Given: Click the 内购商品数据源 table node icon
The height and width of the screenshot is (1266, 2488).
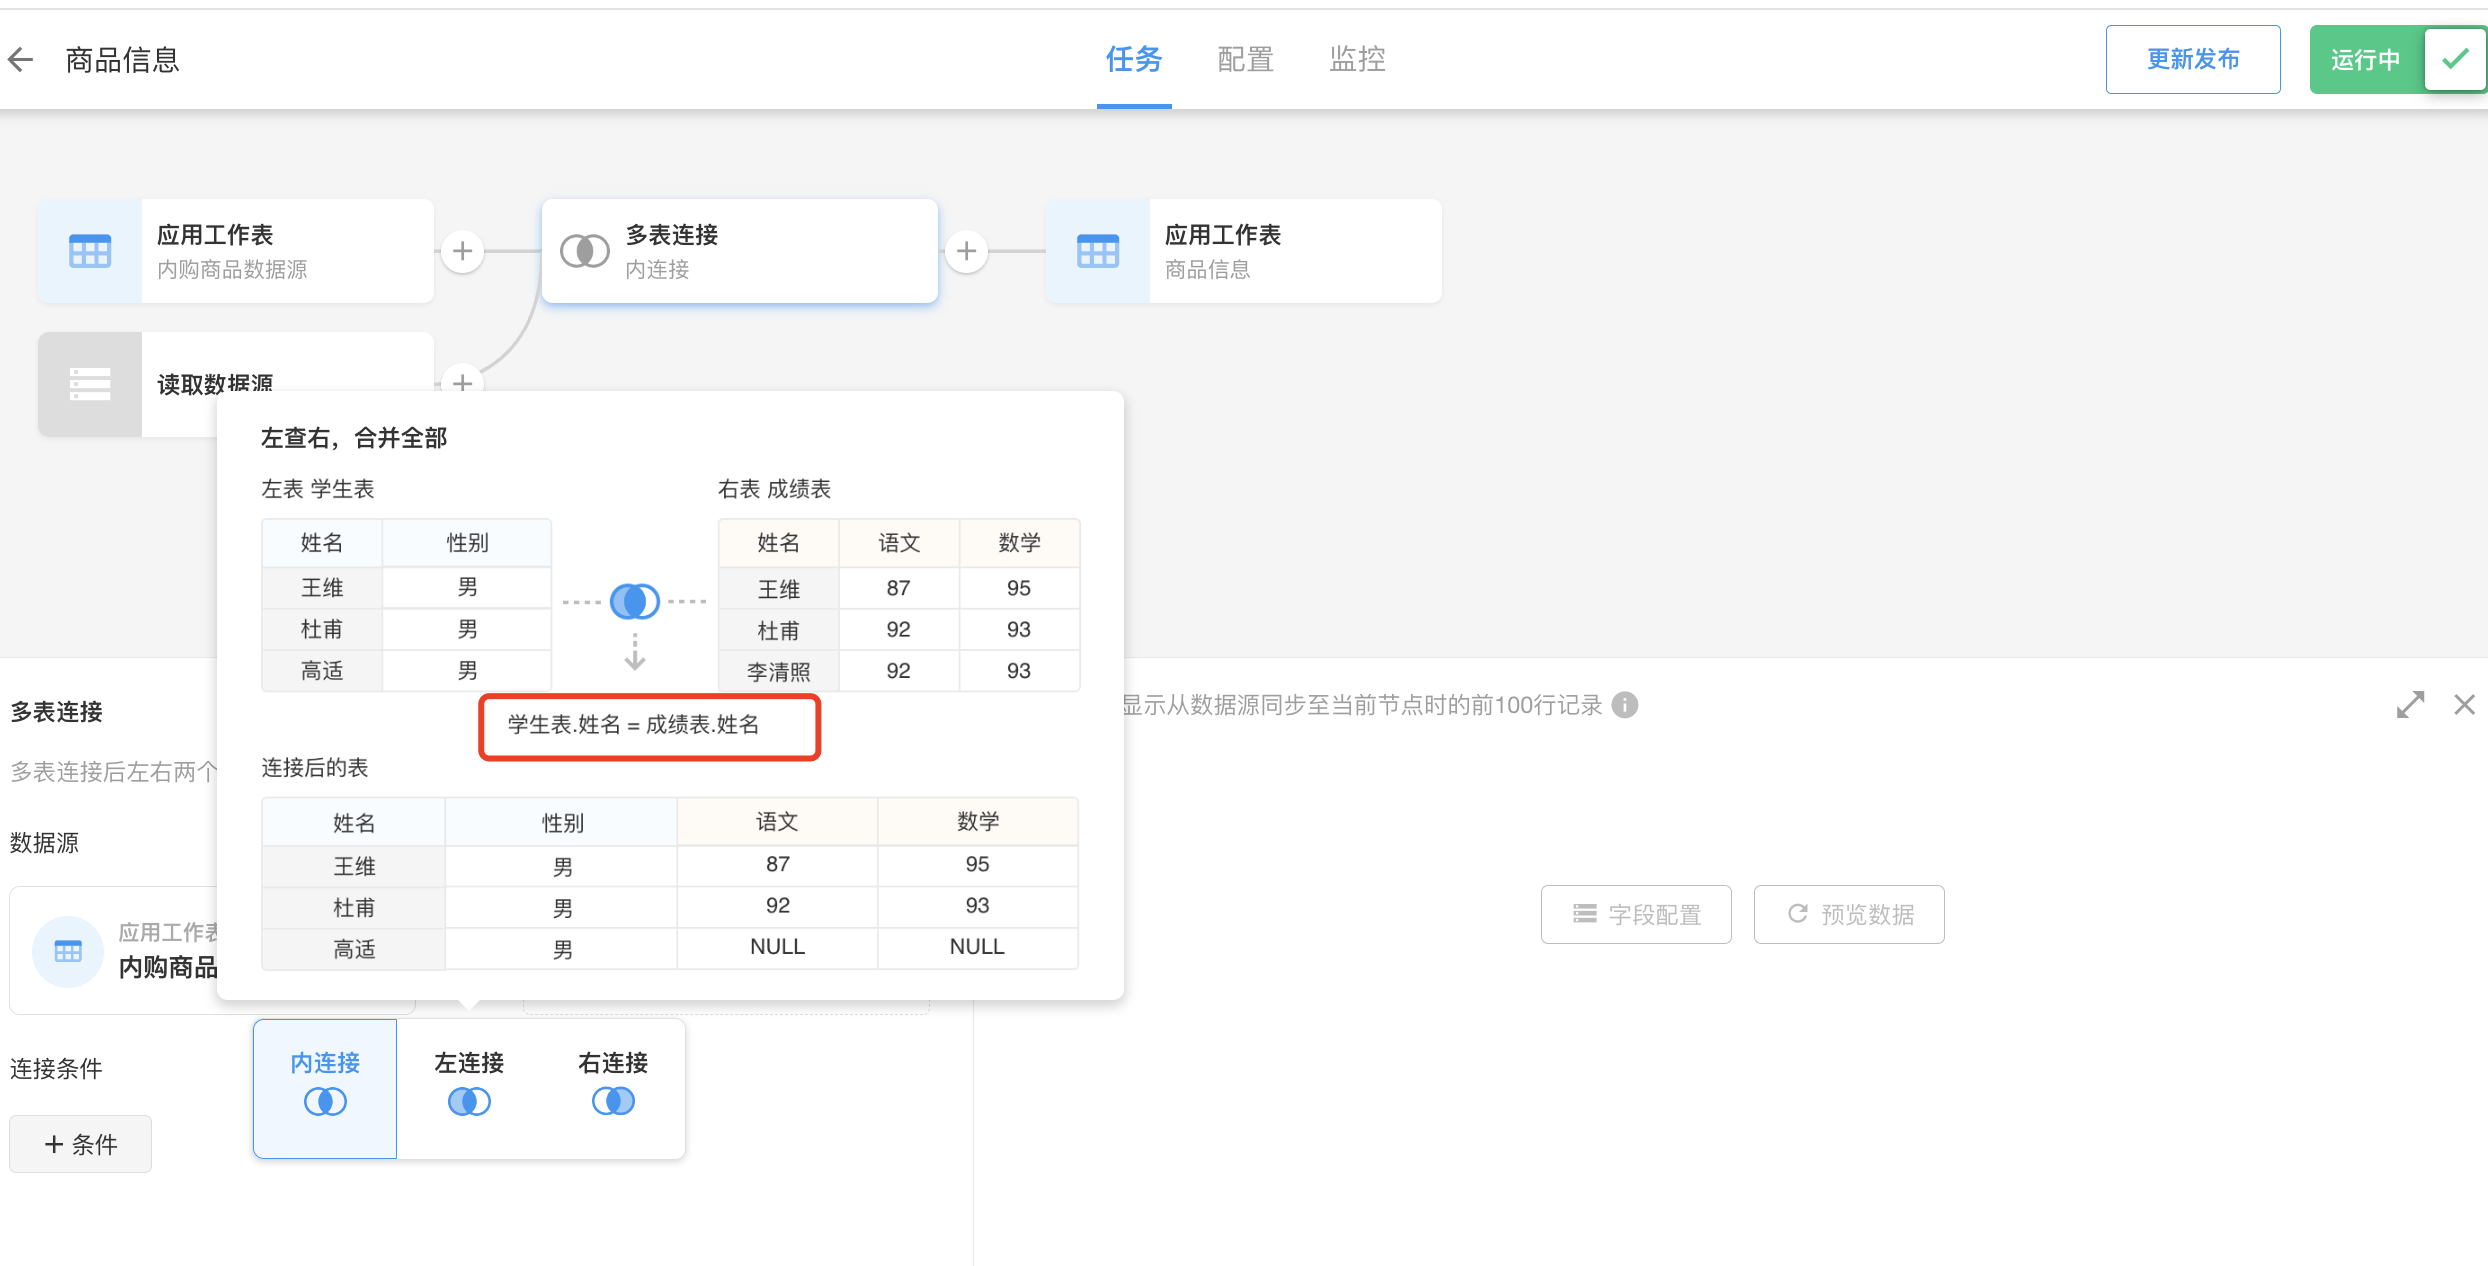Looking at the screenshot, I should [90, 251].
